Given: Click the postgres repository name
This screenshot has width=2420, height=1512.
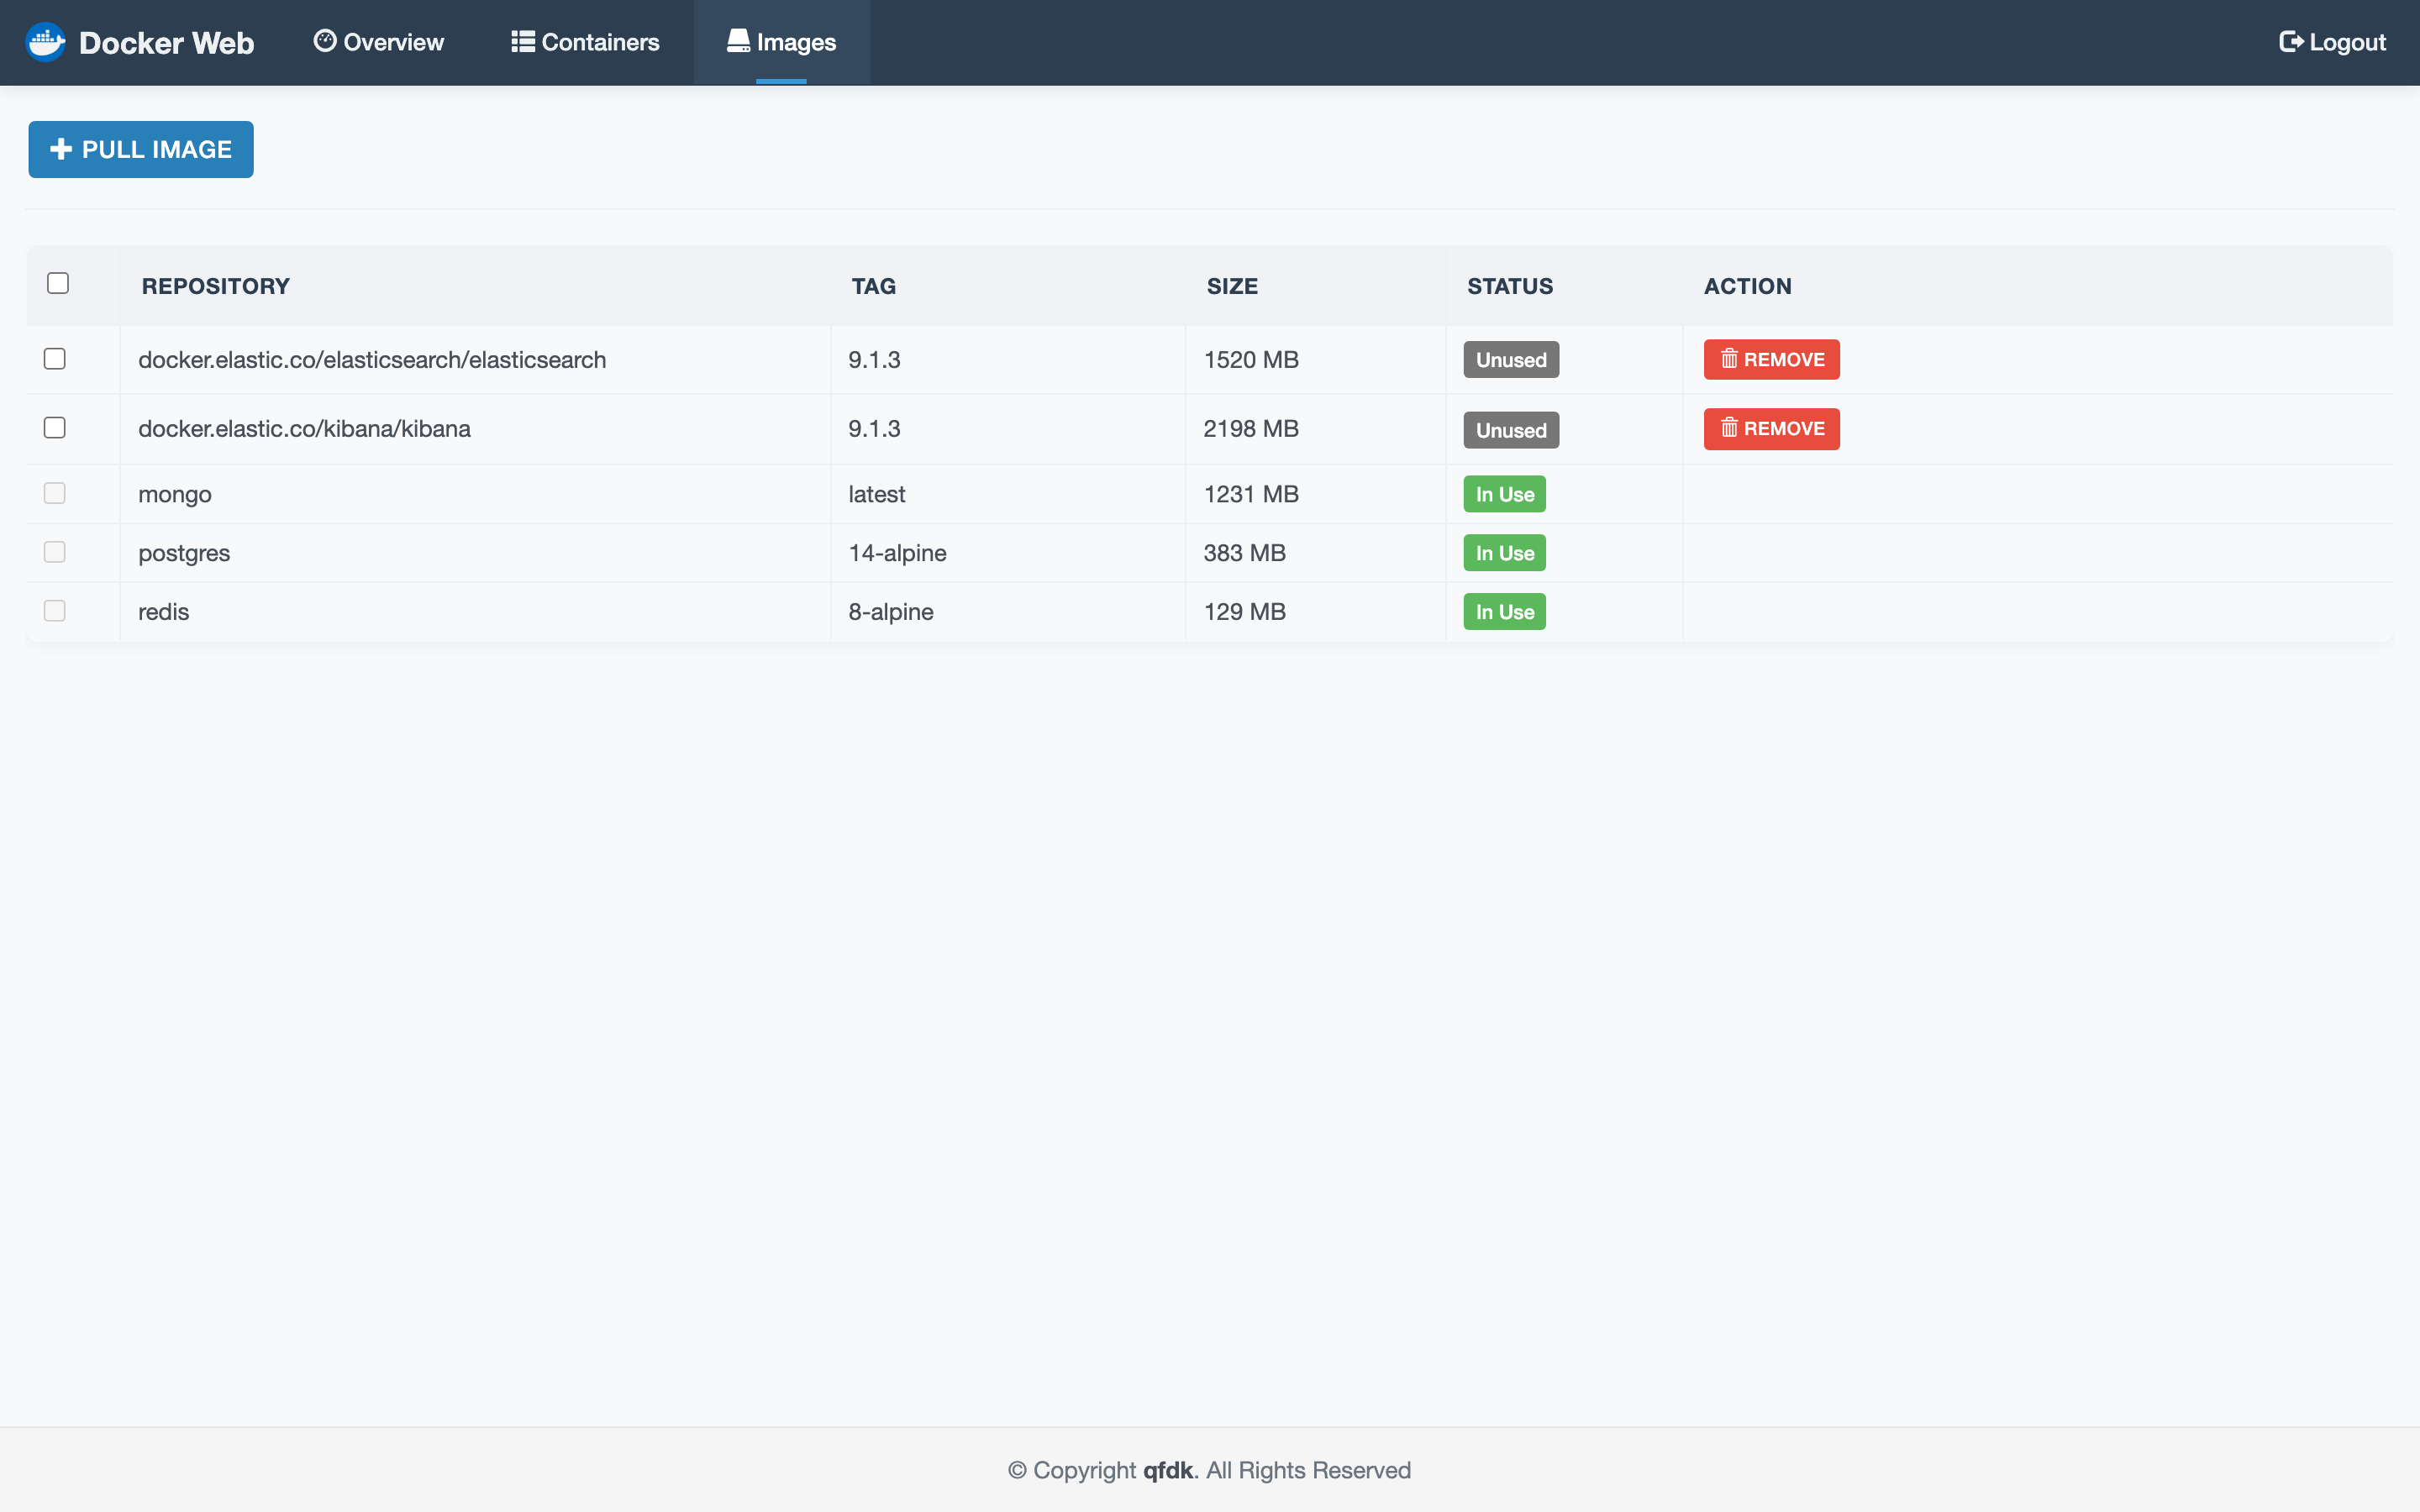Looking at the screenshot, I should (x=184, y=553).
